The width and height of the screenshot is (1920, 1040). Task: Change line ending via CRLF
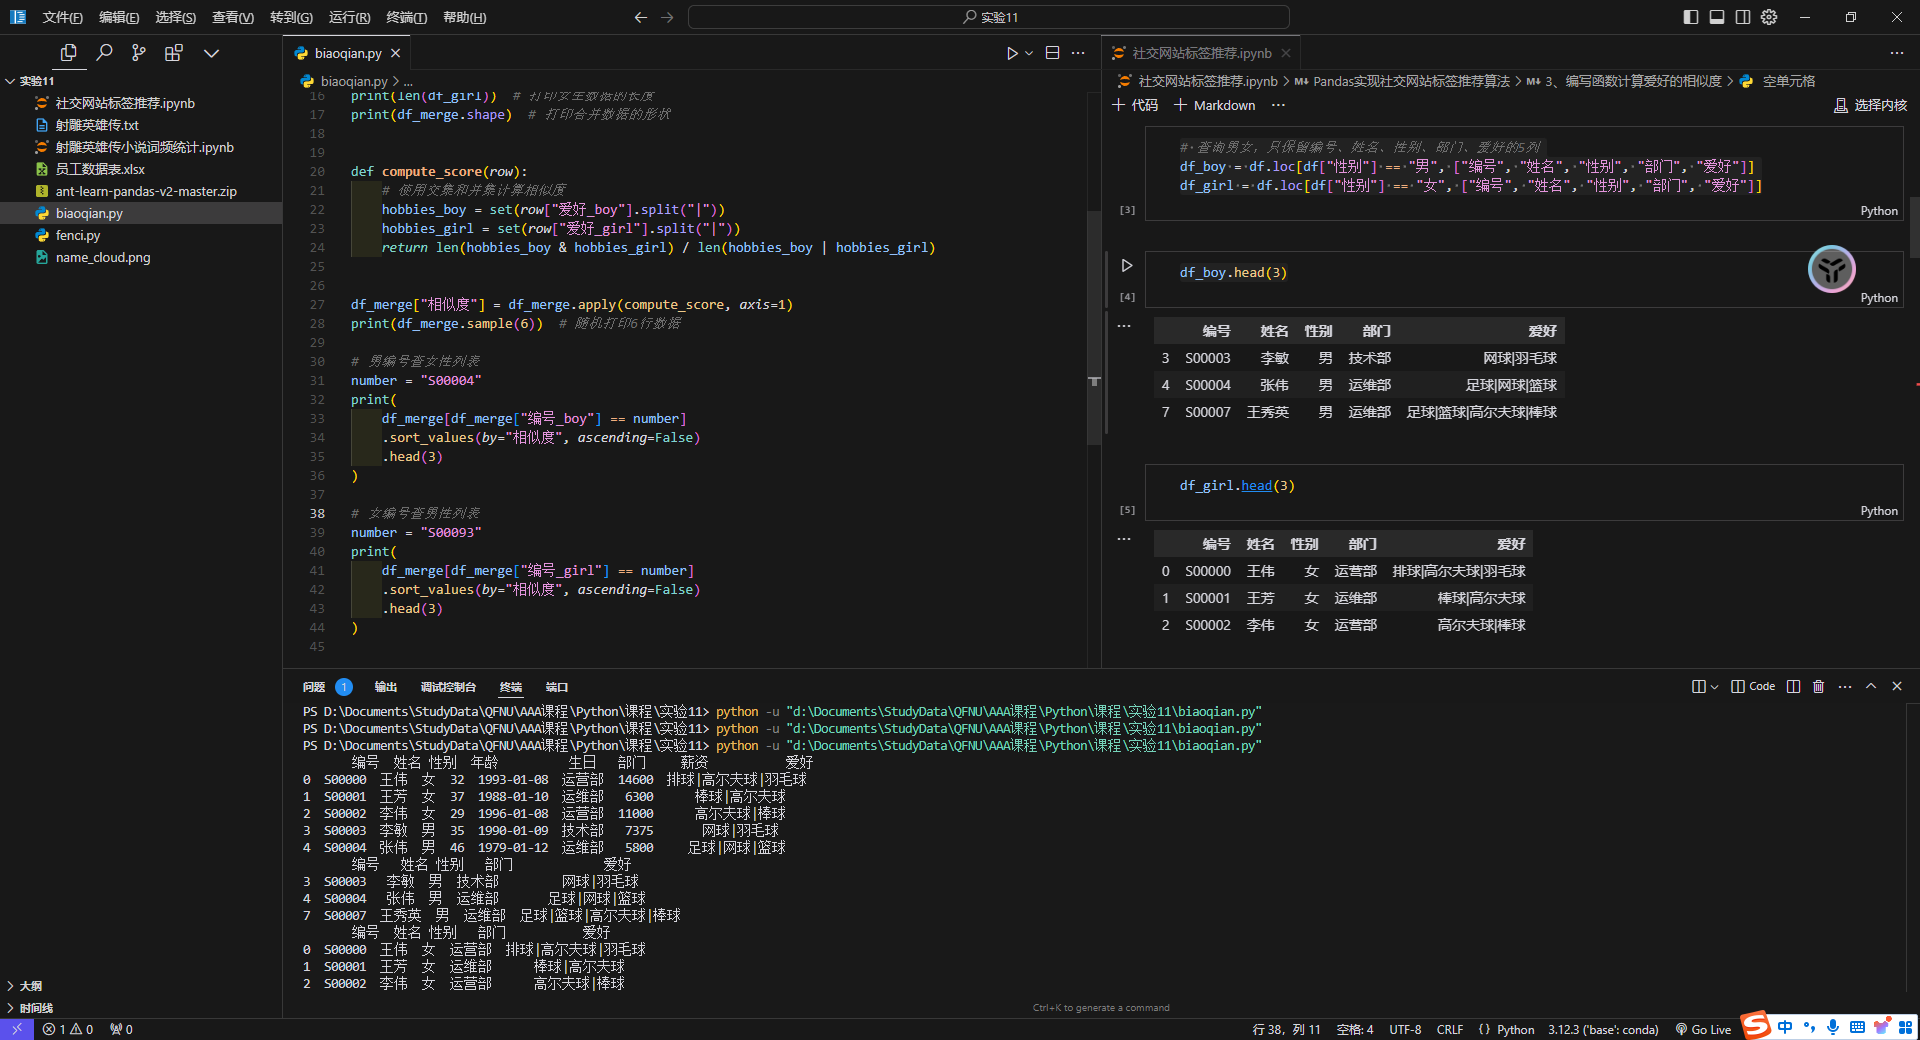(1450, 1029)
